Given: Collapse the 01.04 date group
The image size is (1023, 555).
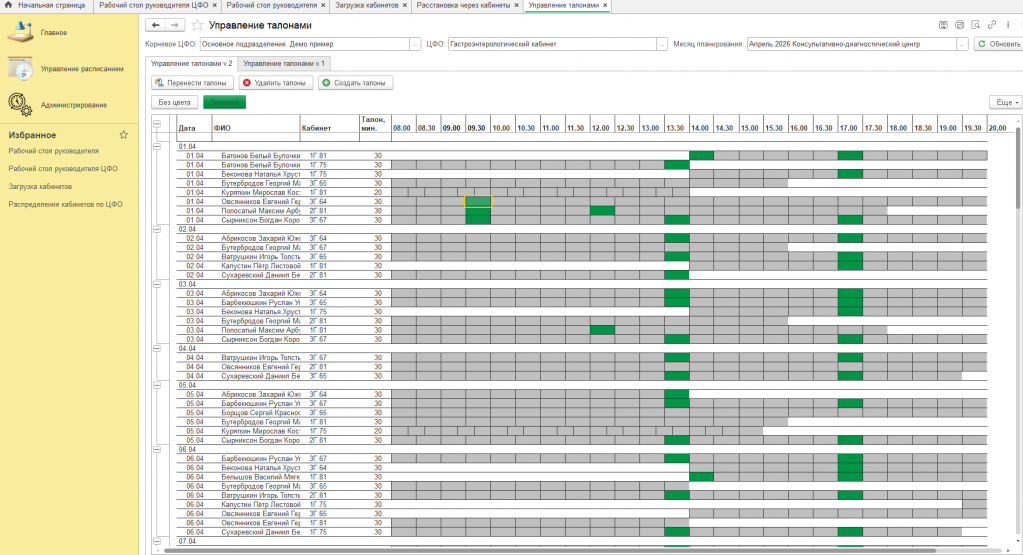Looking at the screenshot, I should click(157, 146).
